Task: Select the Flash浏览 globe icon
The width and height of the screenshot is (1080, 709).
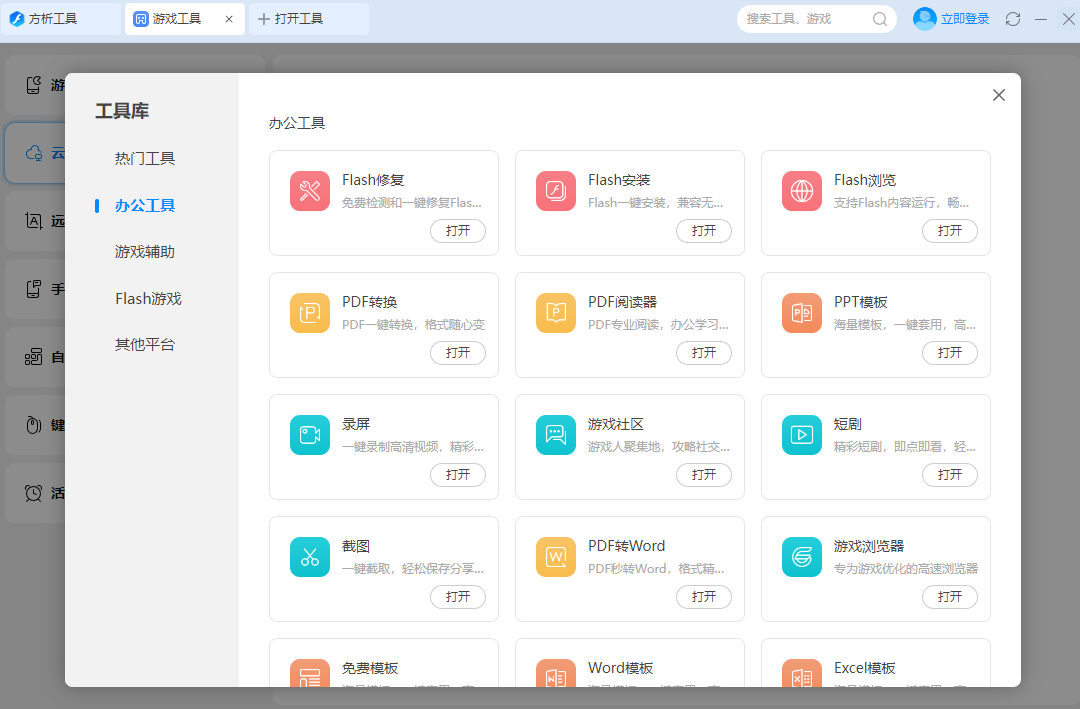Action: tap(801, 191)
